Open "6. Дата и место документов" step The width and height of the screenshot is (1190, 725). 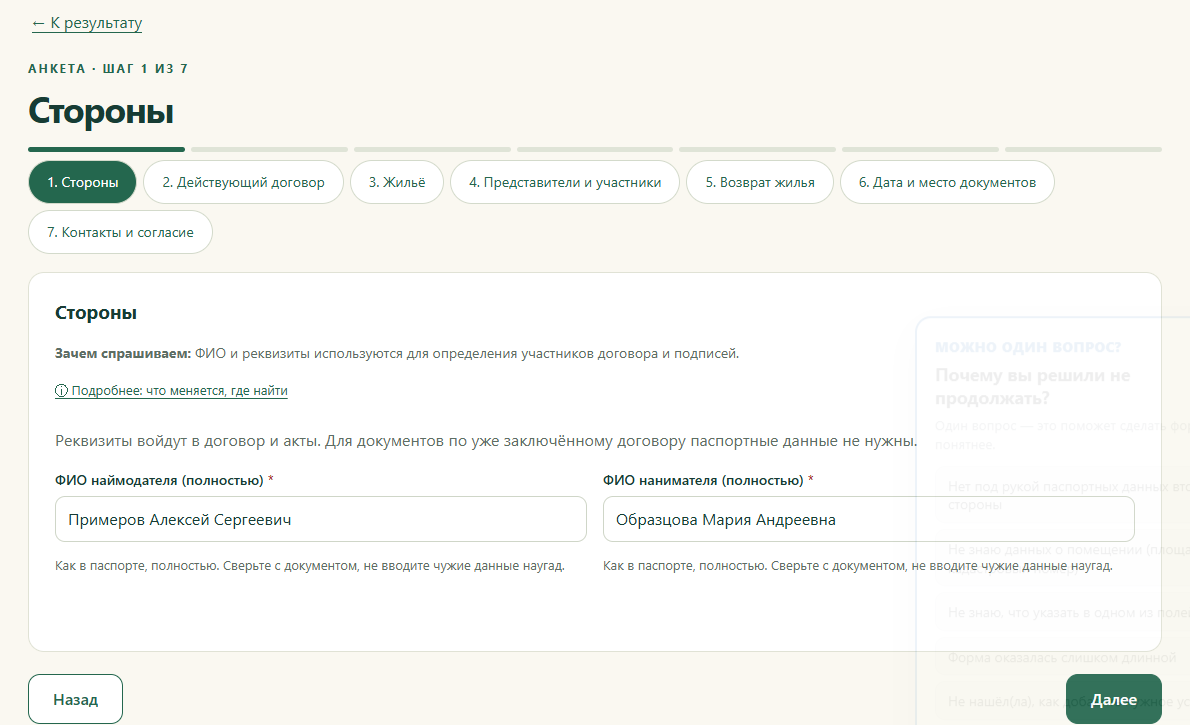pos(947,182)
